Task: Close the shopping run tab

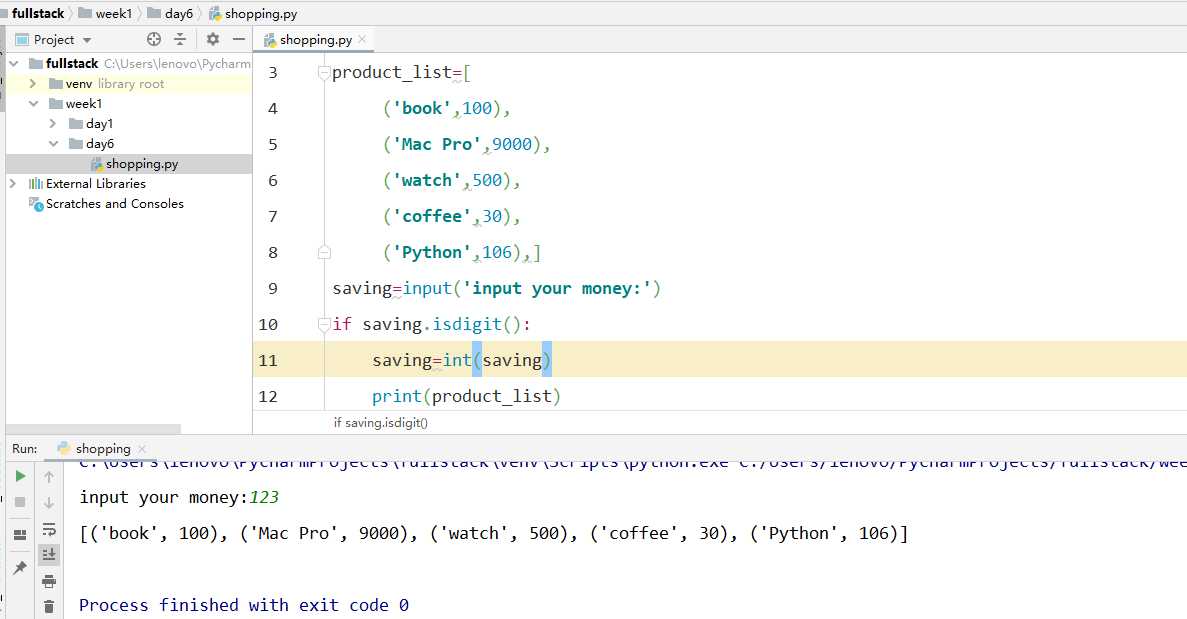Action: click(142, 449)
